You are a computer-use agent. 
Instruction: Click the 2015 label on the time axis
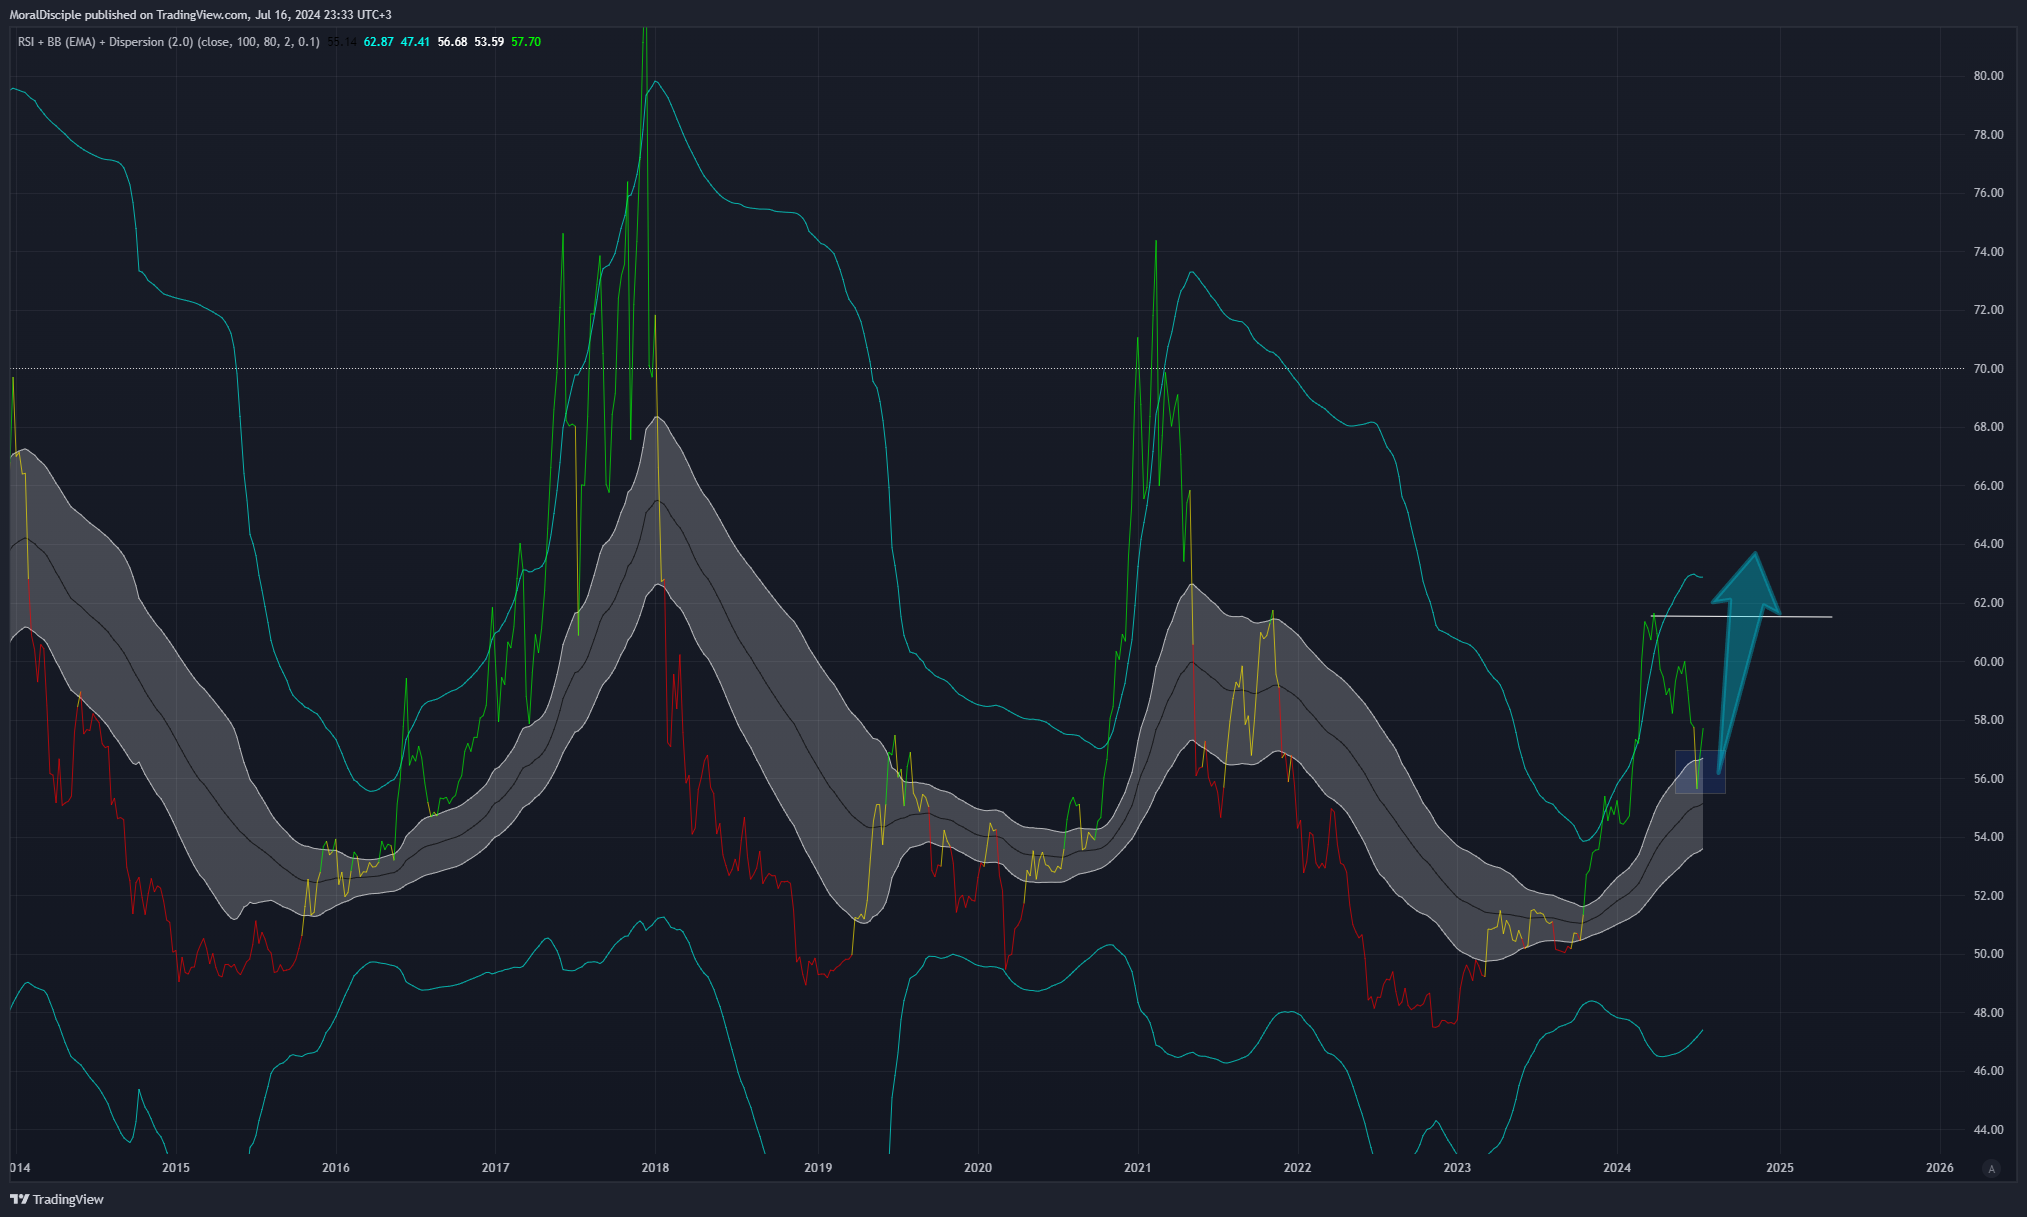175,1168
